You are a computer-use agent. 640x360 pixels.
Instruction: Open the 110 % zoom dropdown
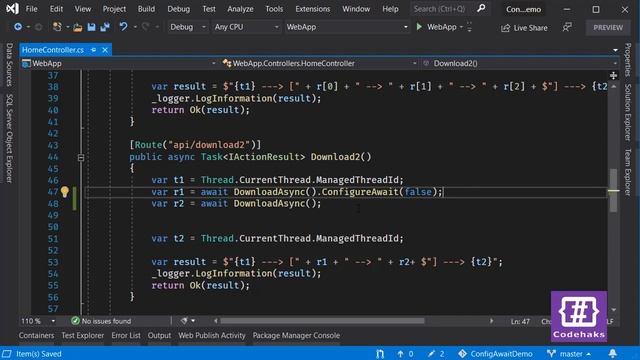pos(38,321)
